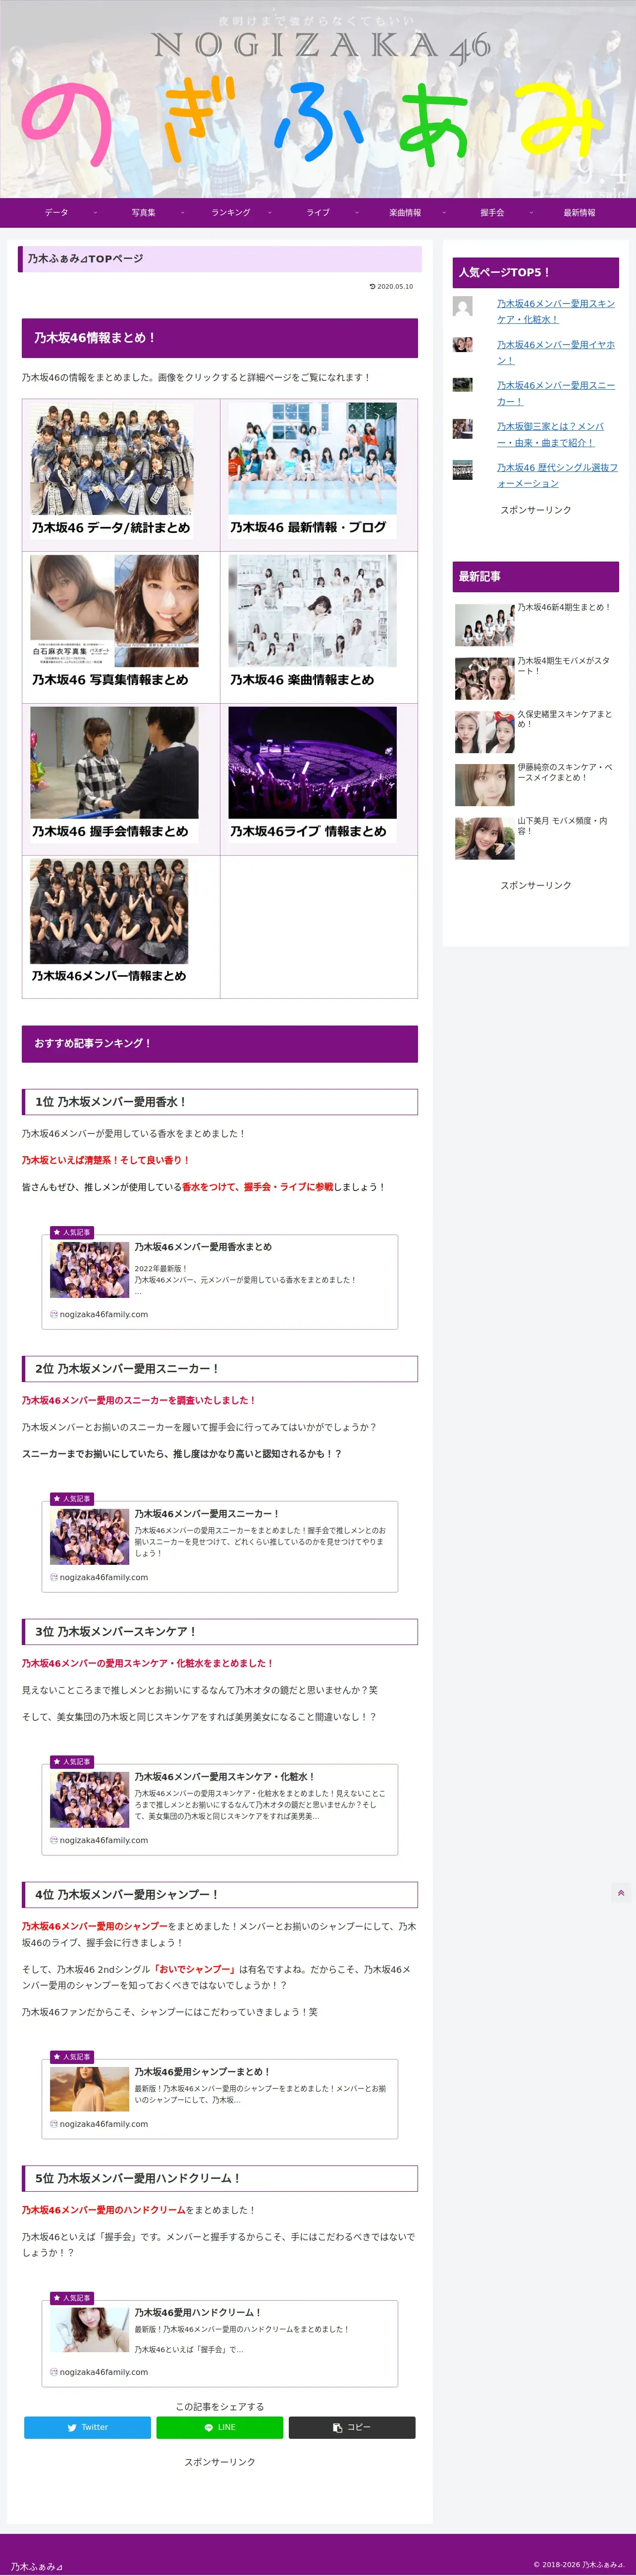The image size is (636, 2576).
Task: Open latest article 乃木坂4期生モバメがスタート
Action: pos(535,678)
